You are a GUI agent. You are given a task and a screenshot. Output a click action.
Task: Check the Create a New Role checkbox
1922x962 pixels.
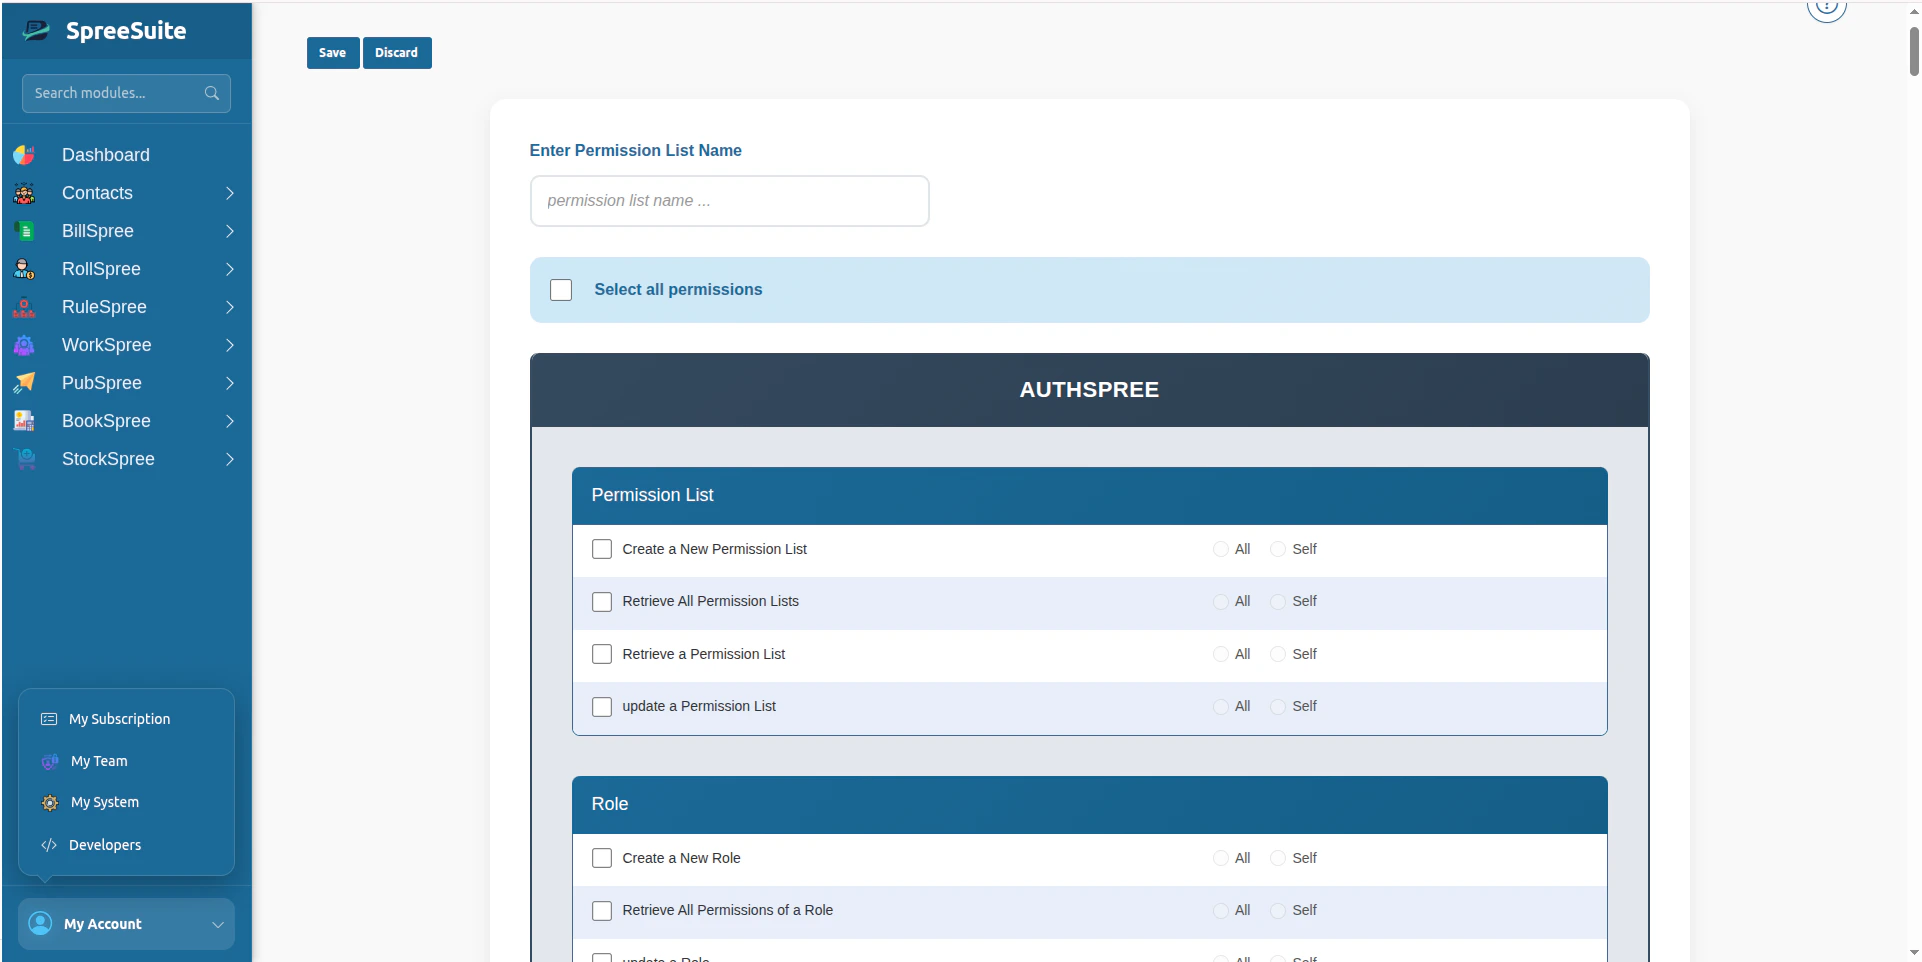click(602, 858)
